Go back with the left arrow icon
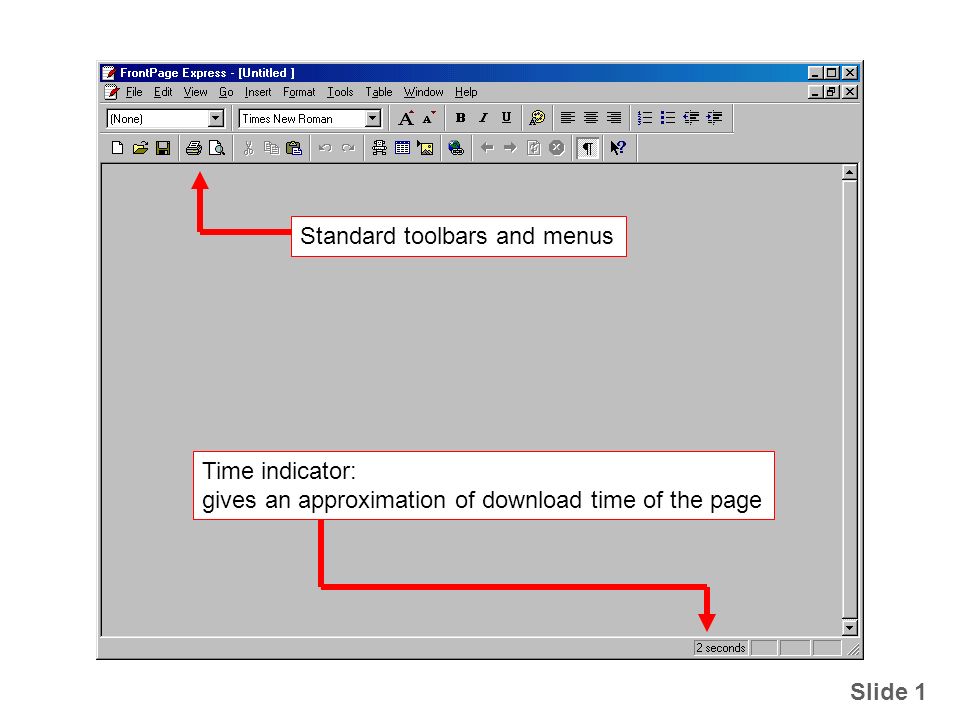This screenshot has height=720, width=960. [x=487, y=148]
